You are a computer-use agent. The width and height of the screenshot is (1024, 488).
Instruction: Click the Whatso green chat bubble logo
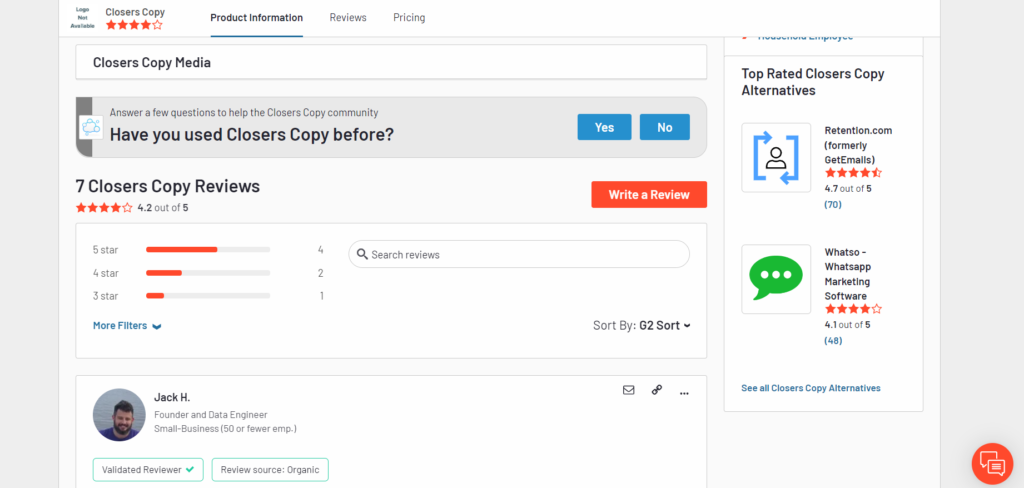[776, 279]
